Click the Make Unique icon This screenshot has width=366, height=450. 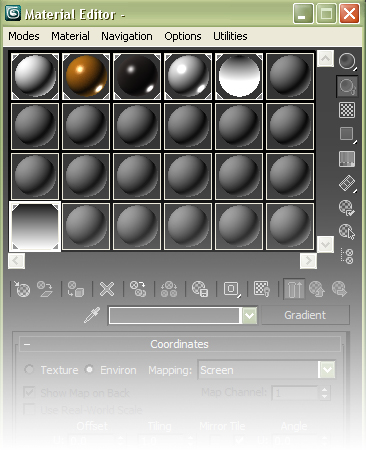(x=169, y=289)
